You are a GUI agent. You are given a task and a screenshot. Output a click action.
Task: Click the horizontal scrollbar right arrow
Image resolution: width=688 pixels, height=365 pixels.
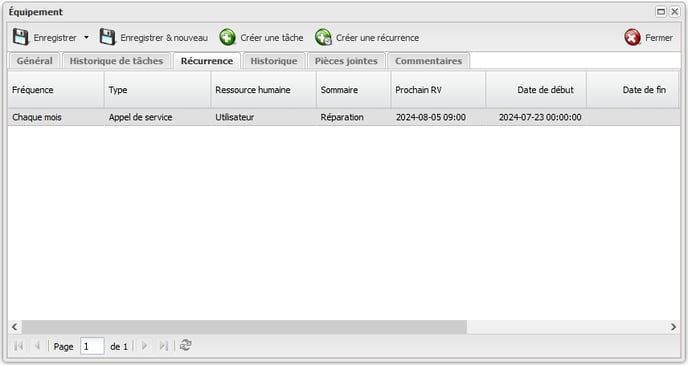coord(674,327)
